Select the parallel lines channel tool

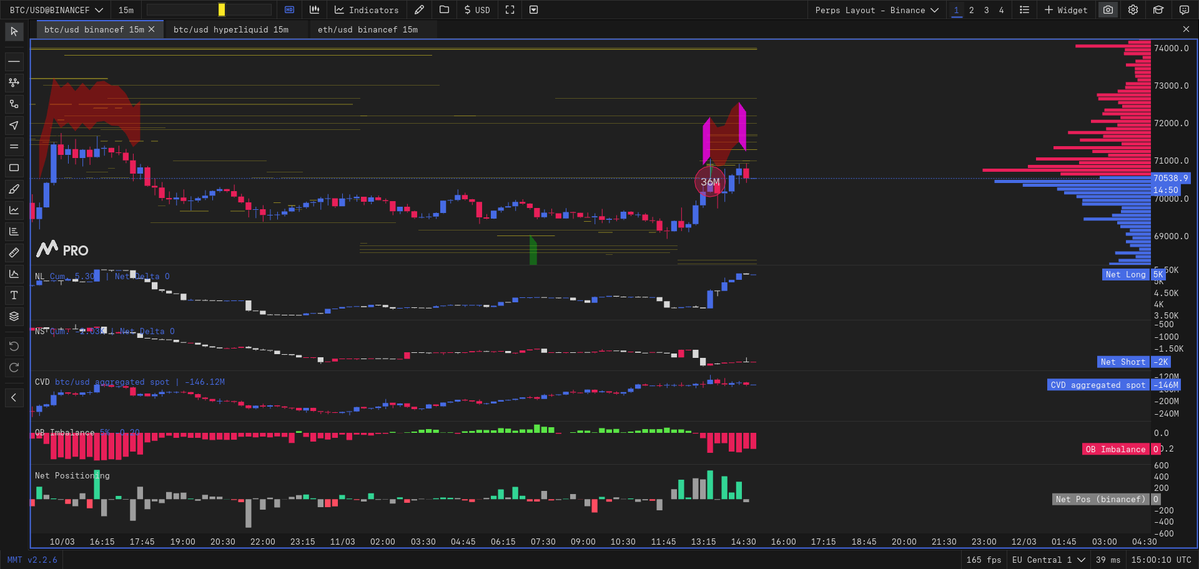pos(14,146)
